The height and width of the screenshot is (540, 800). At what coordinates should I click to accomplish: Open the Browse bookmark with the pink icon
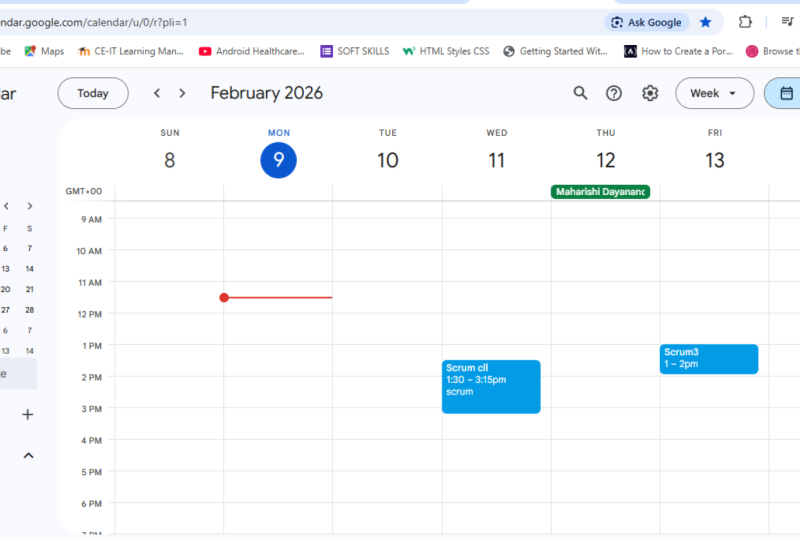[772, 51]
